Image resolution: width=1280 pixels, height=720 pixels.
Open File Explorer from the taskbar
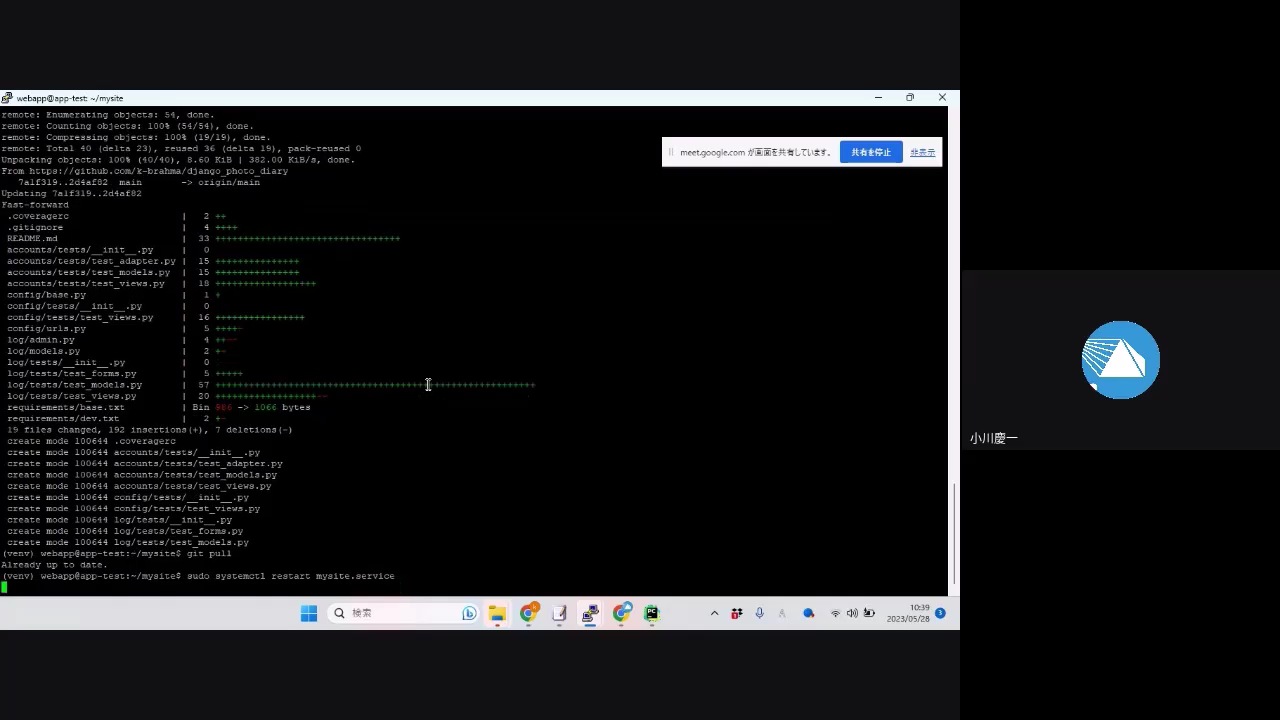pyautogui.click(x=497, y=613)
